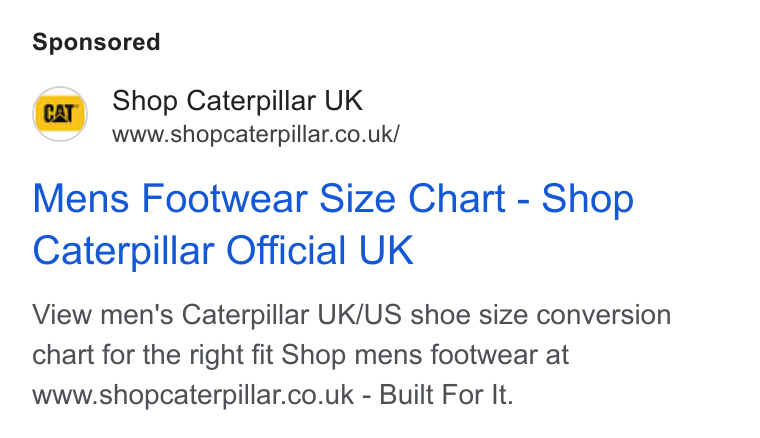Open the www.shopcaterpillar.co.uk/ display URL

point(255,134)
